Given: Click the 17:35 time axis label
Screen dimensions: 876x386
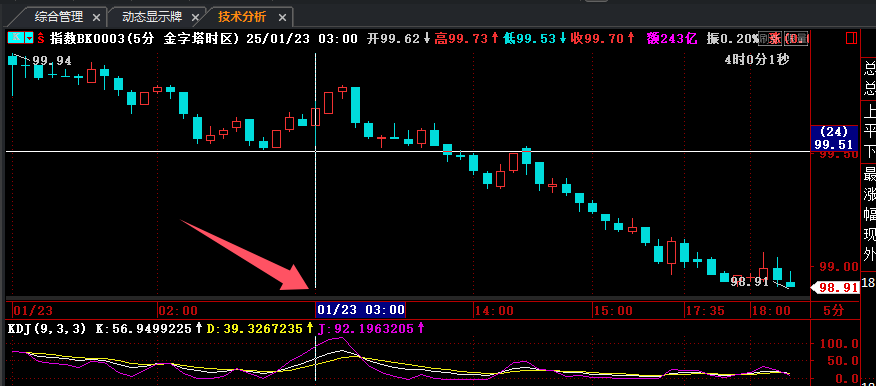Looking at the screenshot, I should [706, 311].
